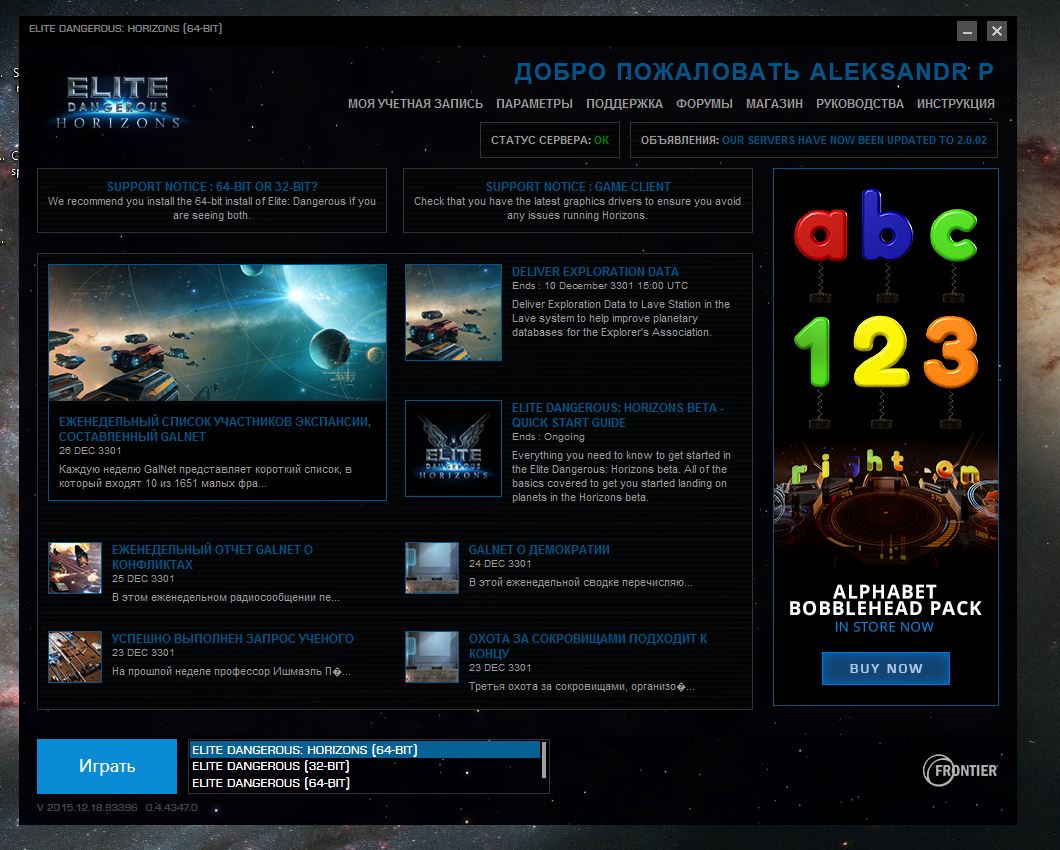1060x850 pixels.
Task: Close the launcher window
Action: [x=996, y=31]
